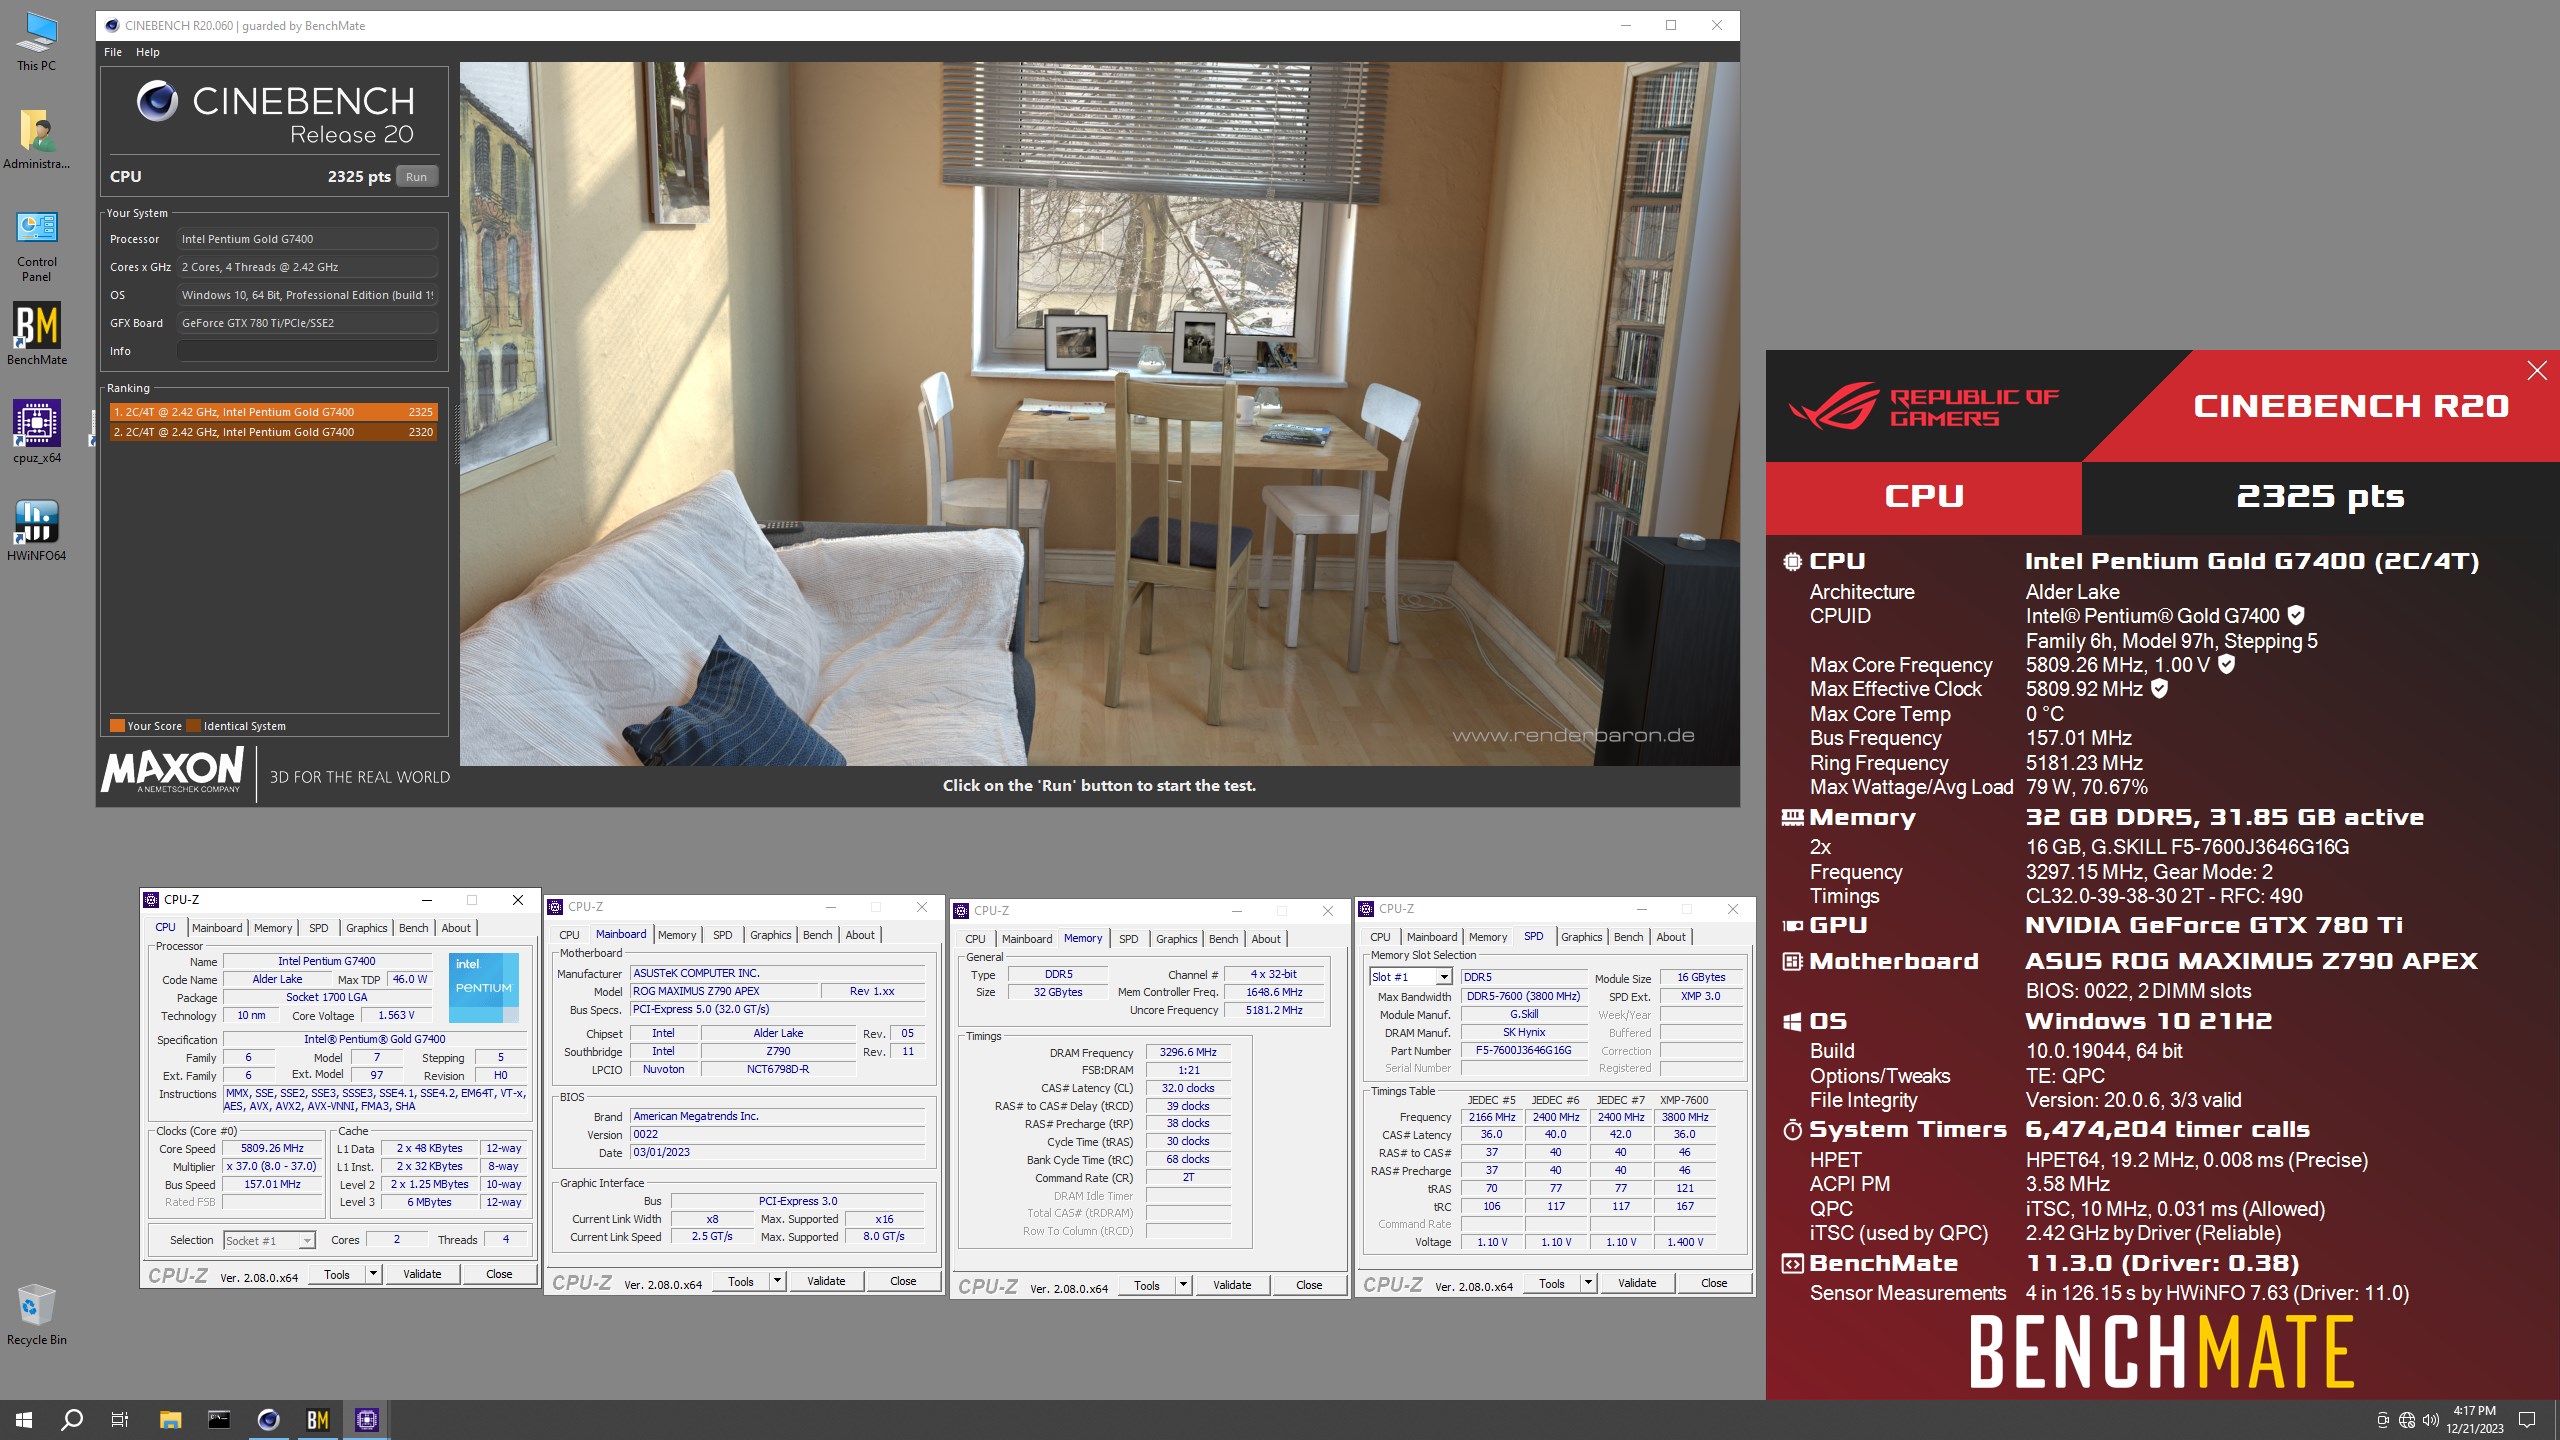This screenshot has height=1440, width=2560.
Task: Select first ranking entry scoring 2325
Action: 273,412
